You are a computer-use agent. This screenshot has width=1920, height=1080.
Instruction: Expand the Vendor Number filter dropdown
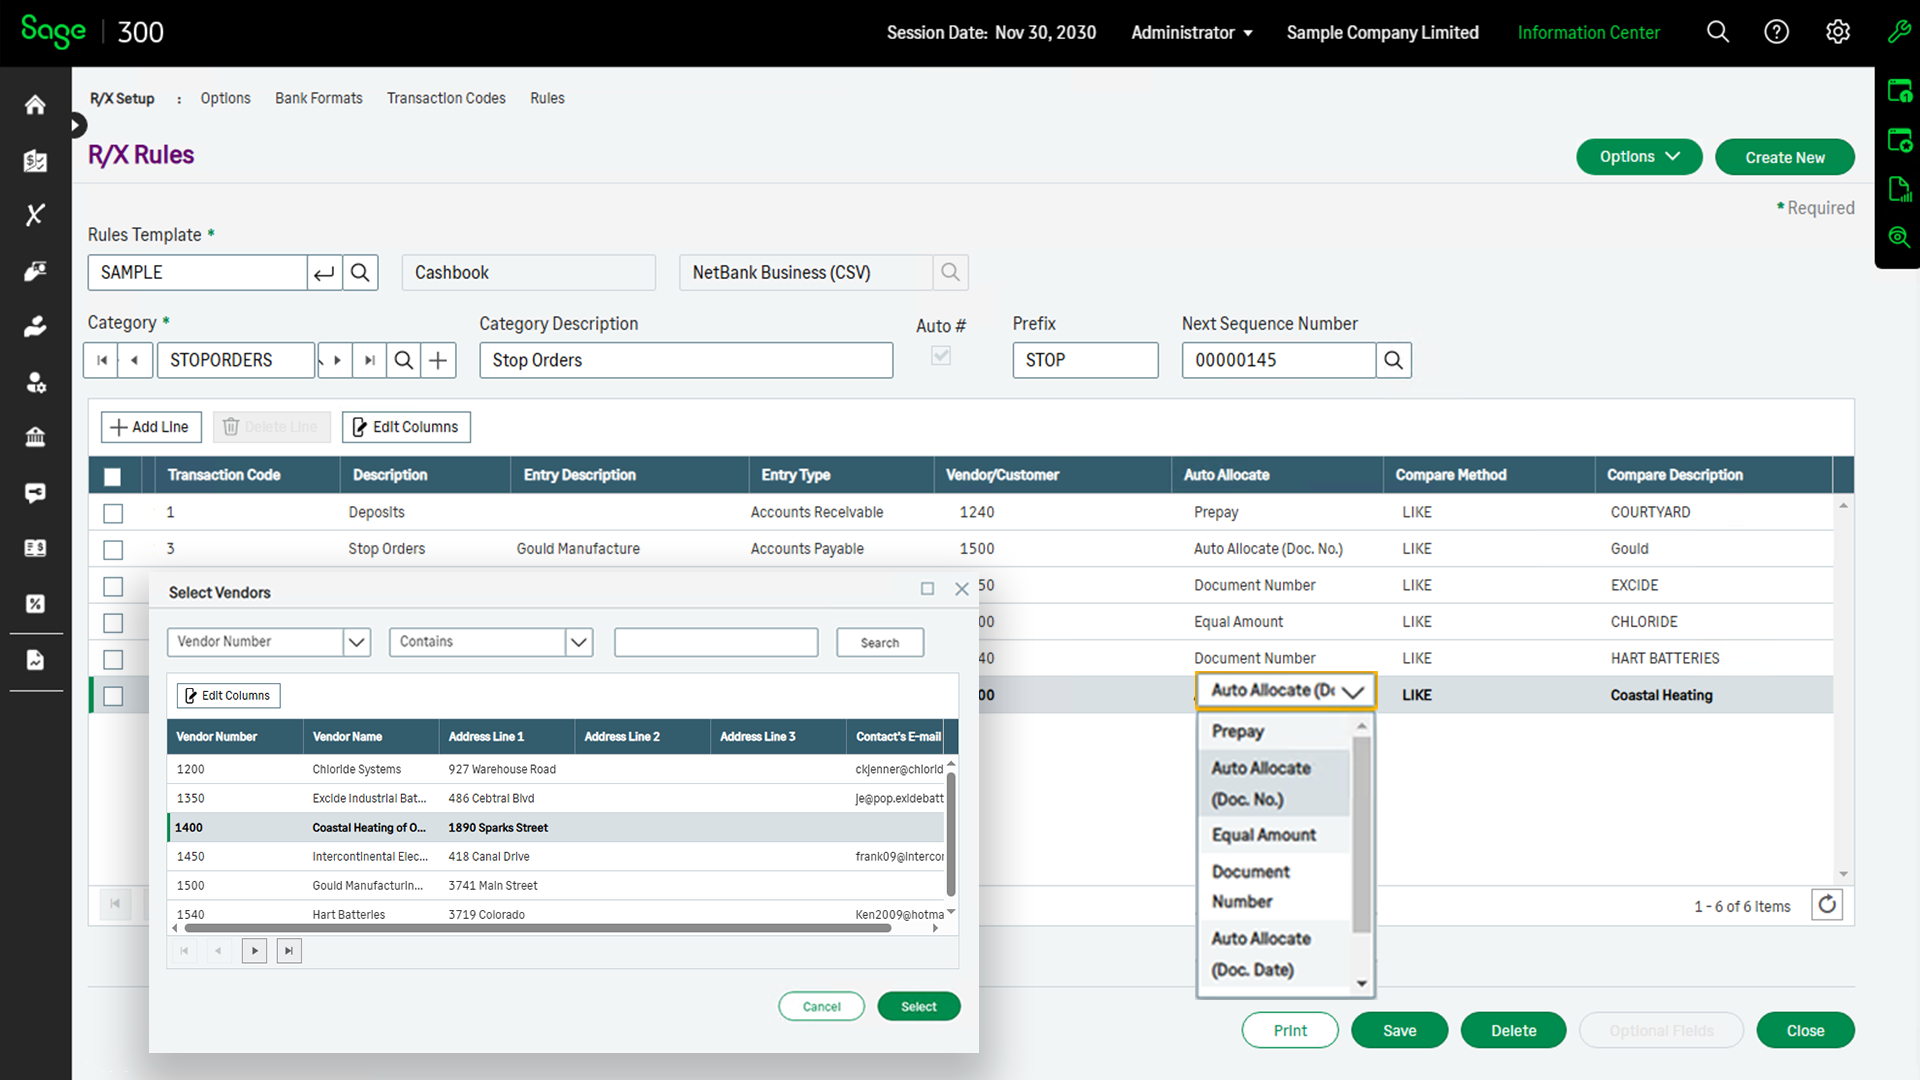pos(356,642)
